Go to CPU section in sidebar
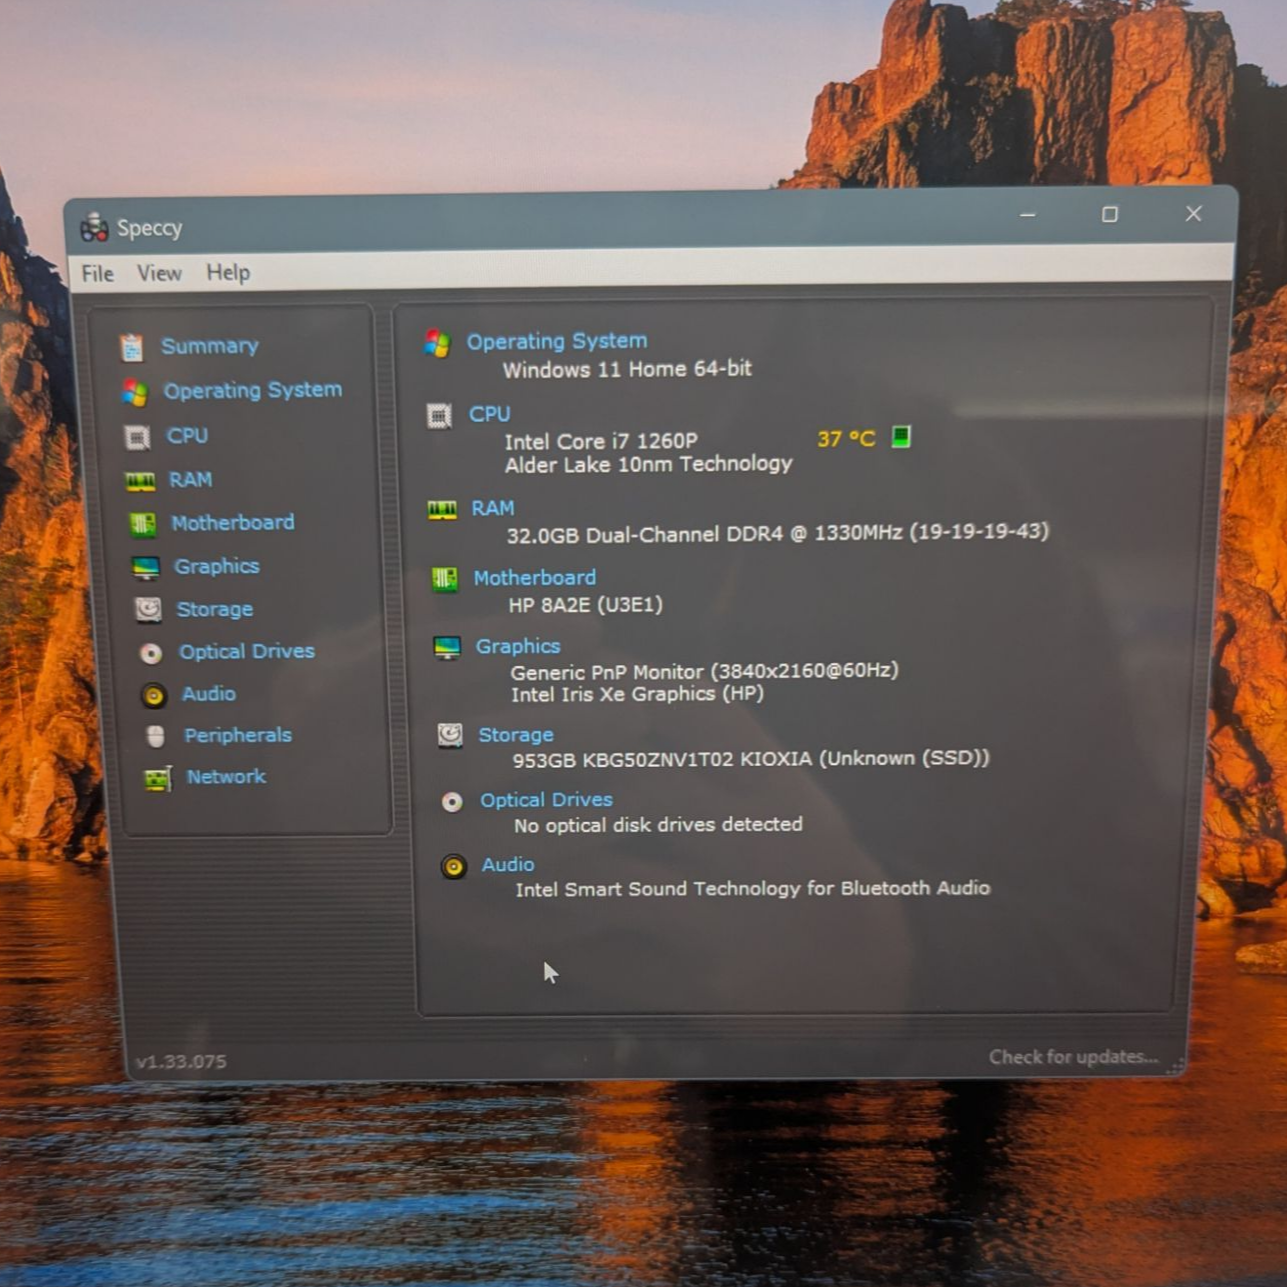Image resolution: width=1287 pixels, height=1287 pixels. (187, 435)
